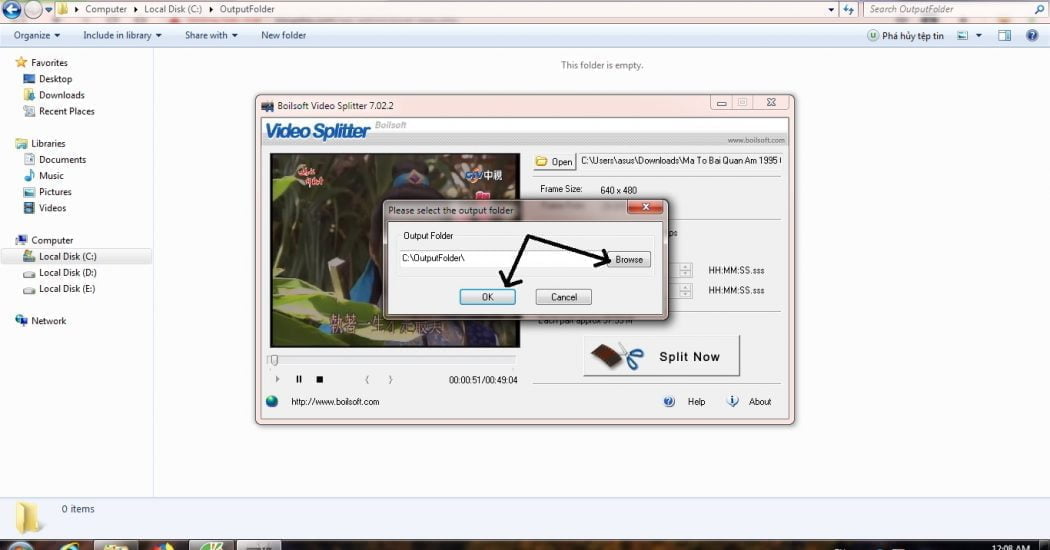Open the Organize menu in Explorer
This screenshot has height=550, width=1050.
tap(37, 36)
